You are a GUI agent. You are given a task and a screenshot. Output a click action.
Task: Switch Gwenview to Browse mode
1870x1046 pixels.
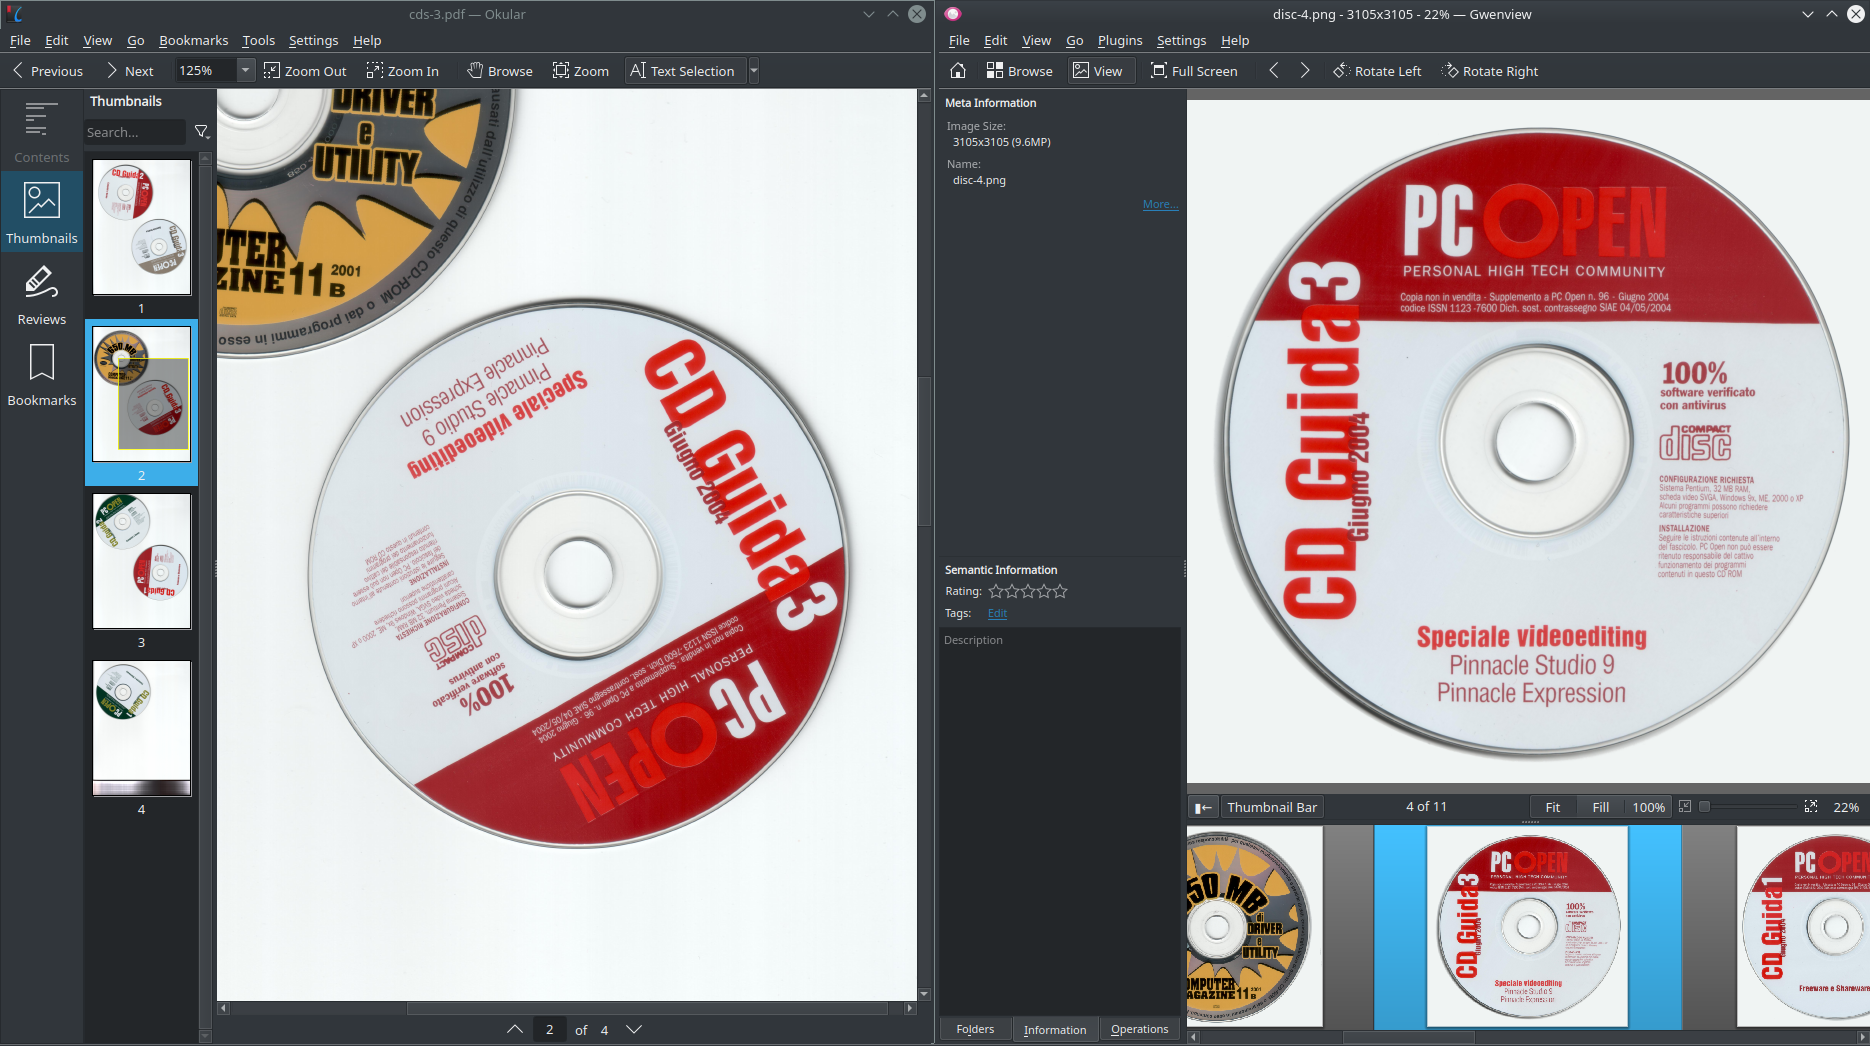1019,71
